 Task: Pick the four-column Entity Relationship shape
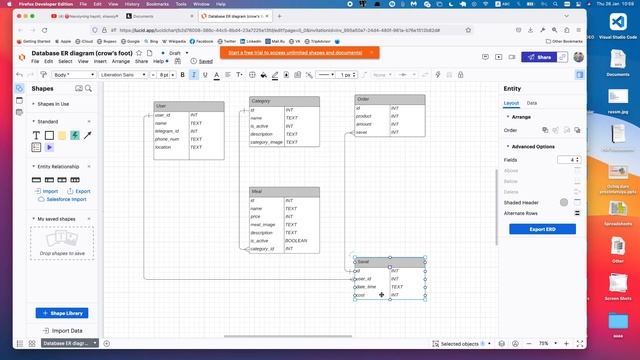coord(75,180)
